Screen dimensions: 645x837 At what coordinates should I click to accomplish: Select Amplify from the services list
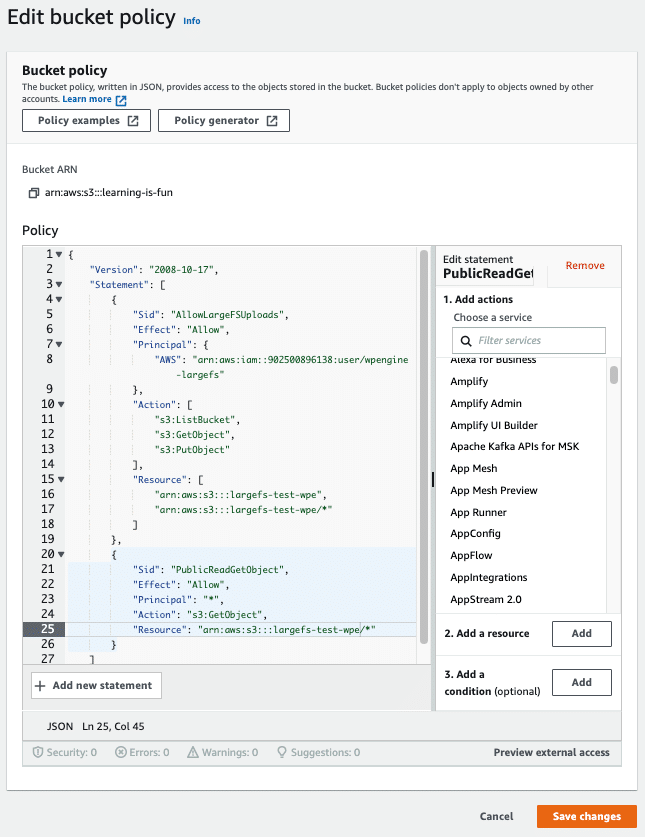(x=469, y=381)
